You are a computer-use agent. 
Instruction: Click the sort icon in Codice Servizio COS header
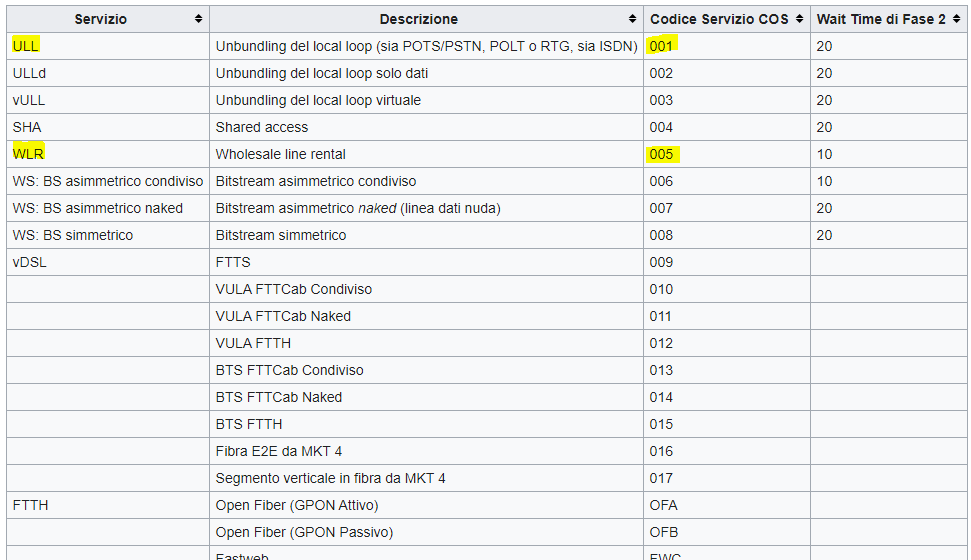coord(799,19)
